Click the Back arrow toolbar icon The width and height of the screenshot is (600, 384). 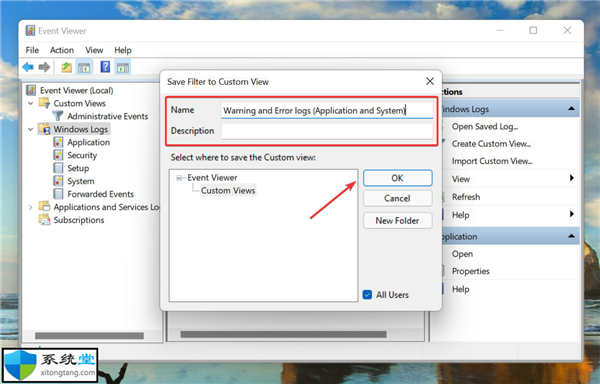pos(28,67)
